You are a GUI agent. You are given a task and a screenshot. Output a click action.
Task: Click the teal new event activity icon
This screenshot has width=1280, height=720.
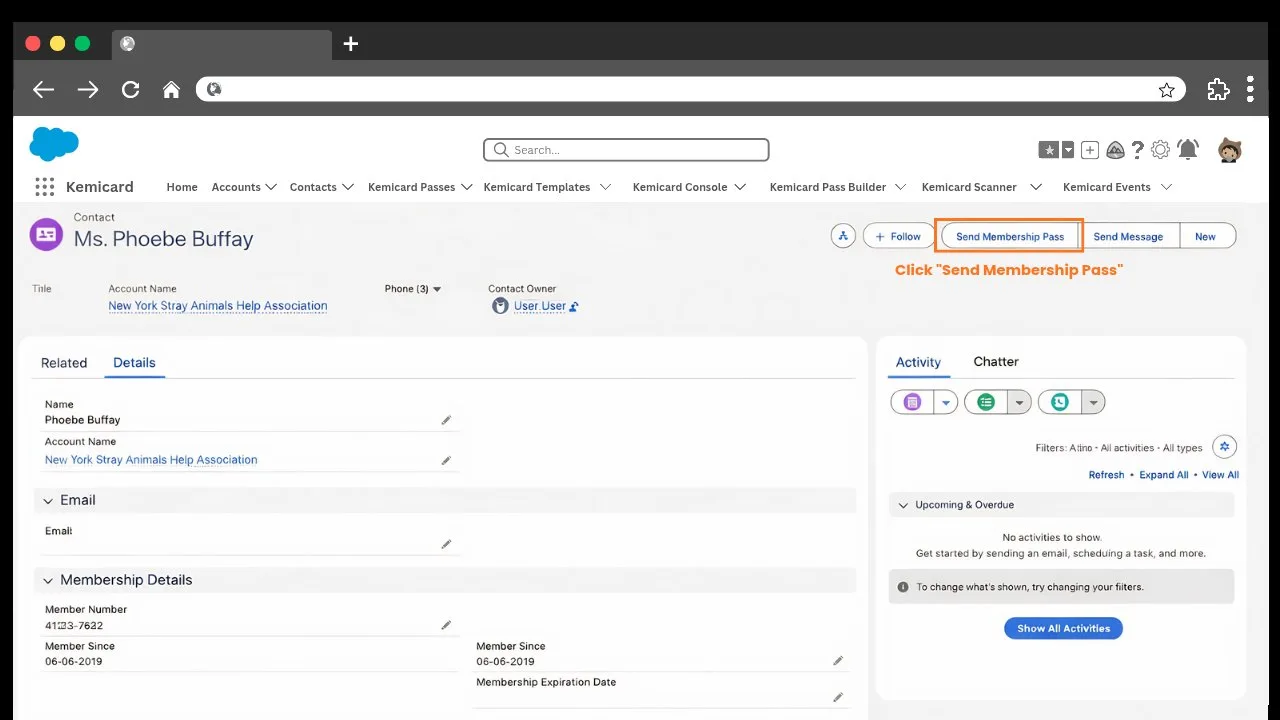(1060, 402)
